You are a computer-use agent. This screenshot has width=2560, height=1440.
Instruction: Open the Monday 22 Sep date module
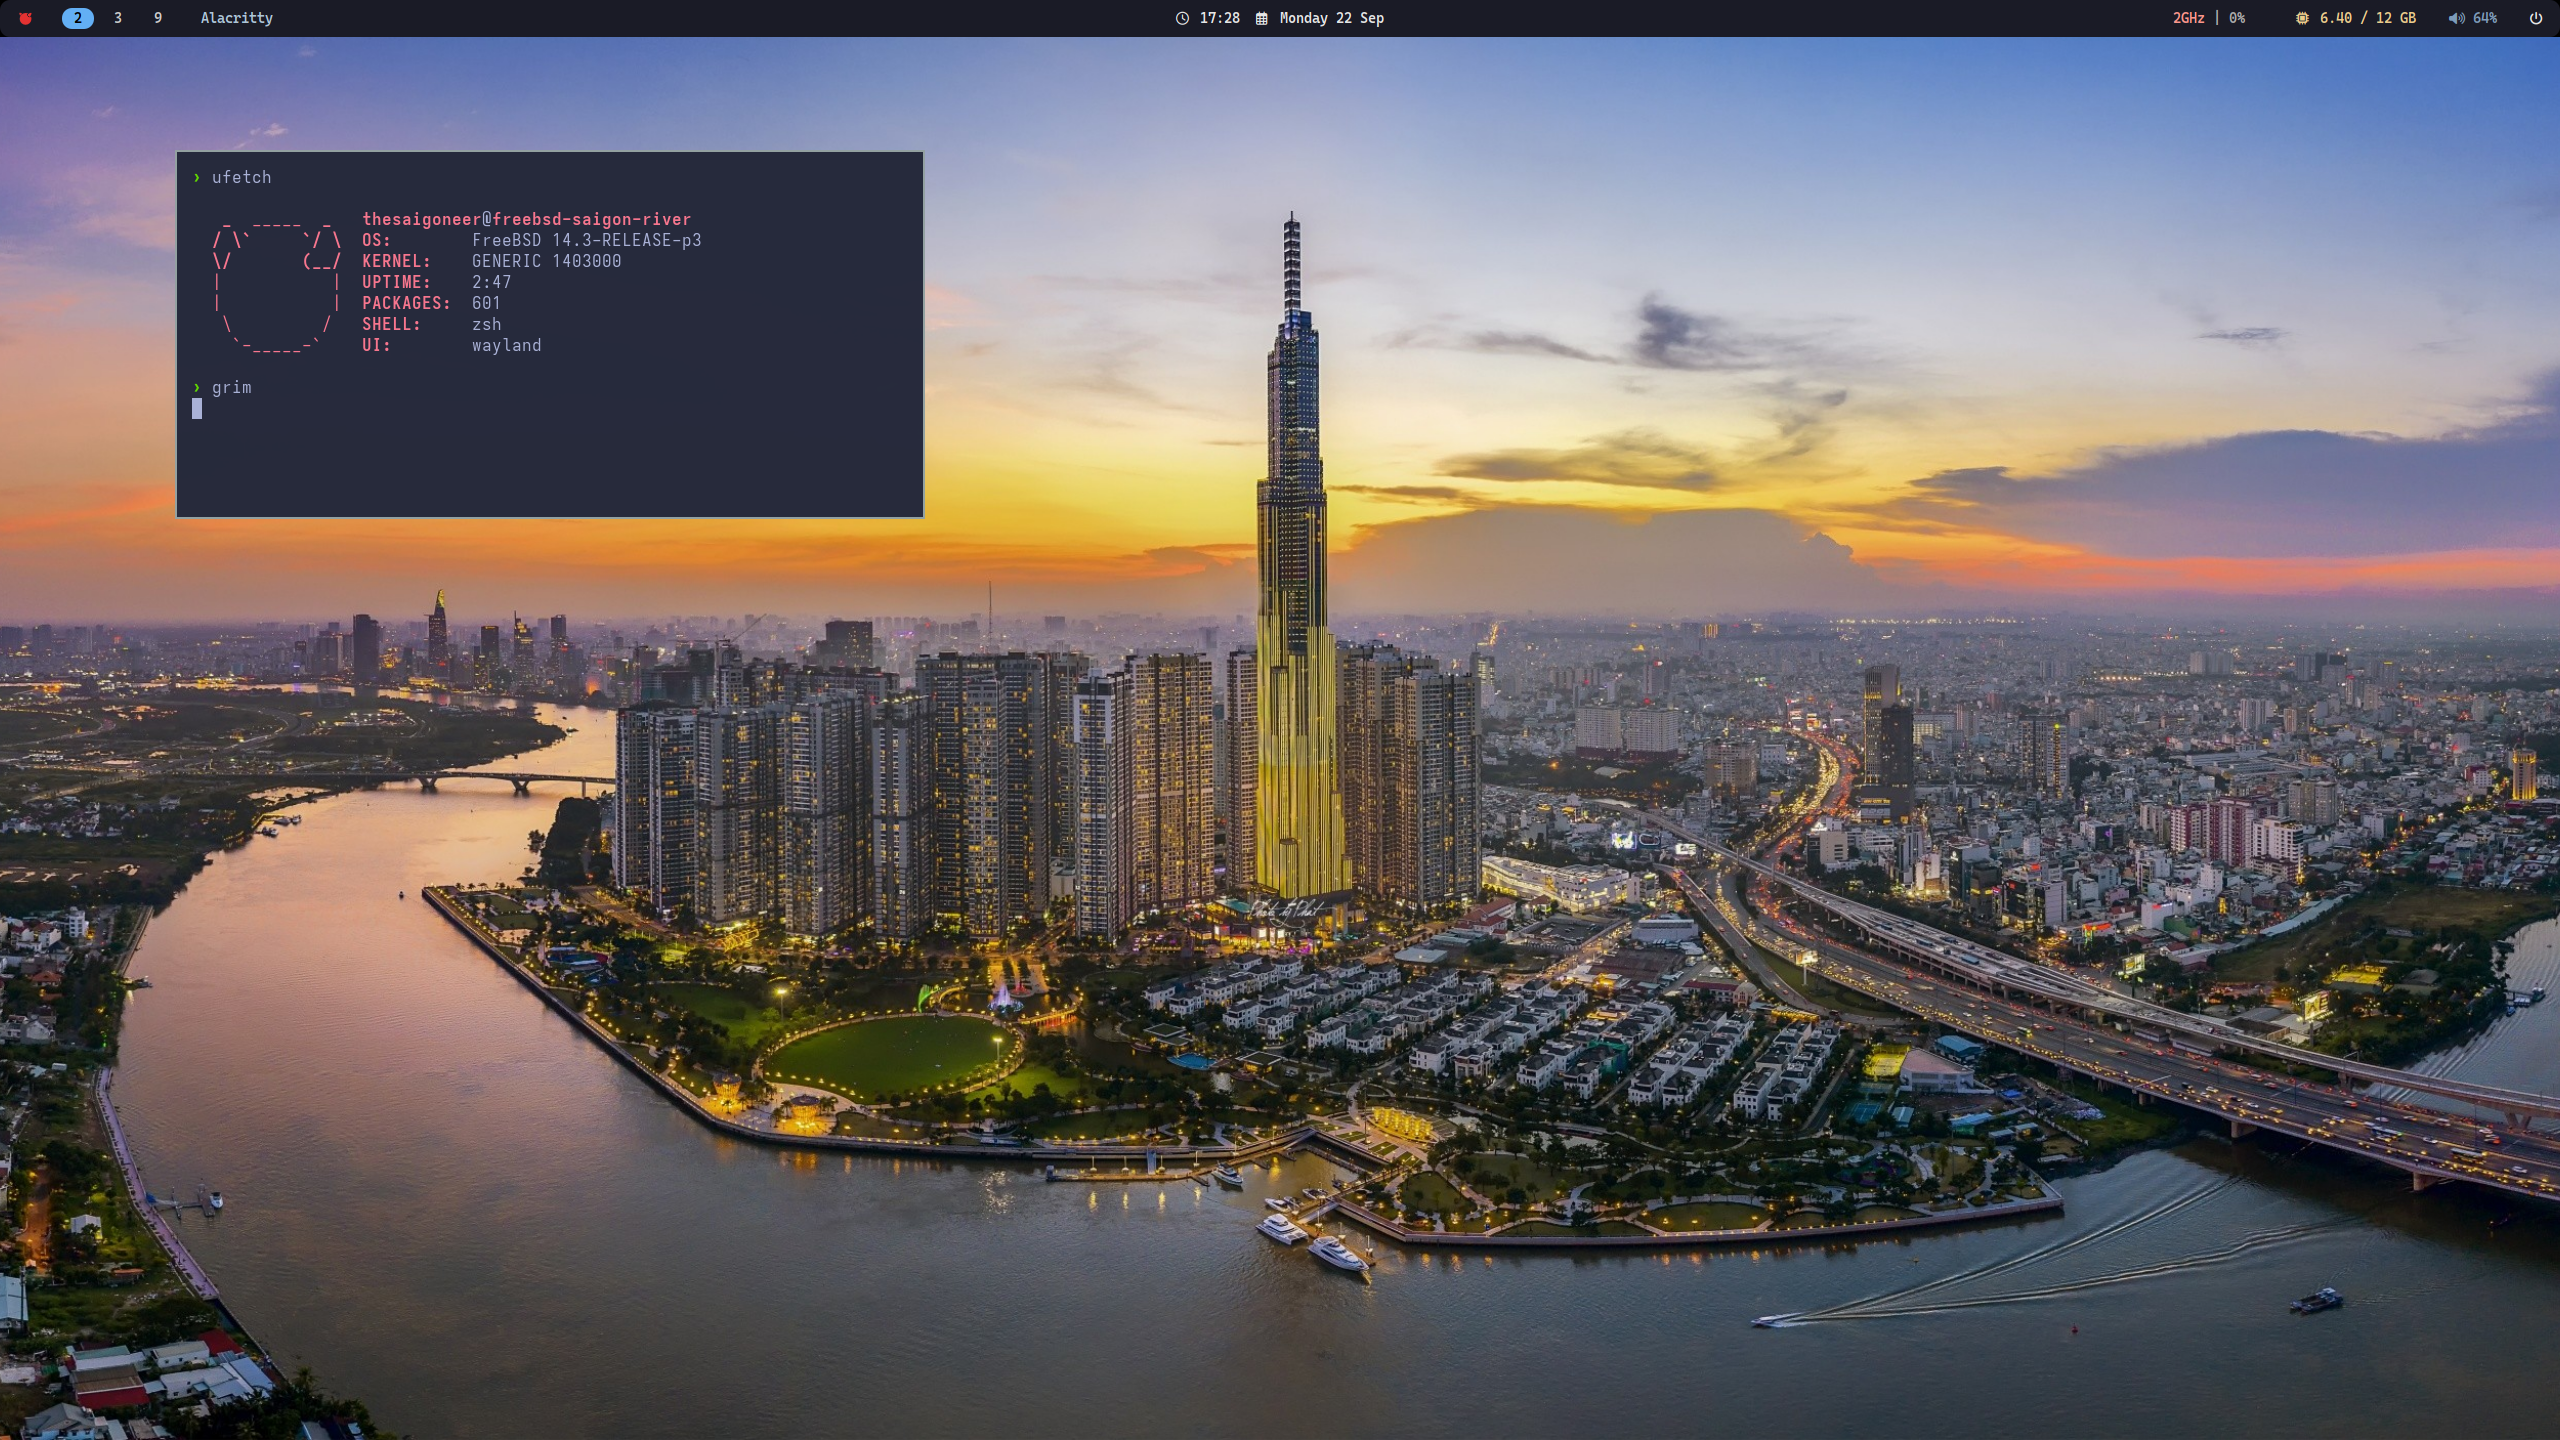(1331, 18)
